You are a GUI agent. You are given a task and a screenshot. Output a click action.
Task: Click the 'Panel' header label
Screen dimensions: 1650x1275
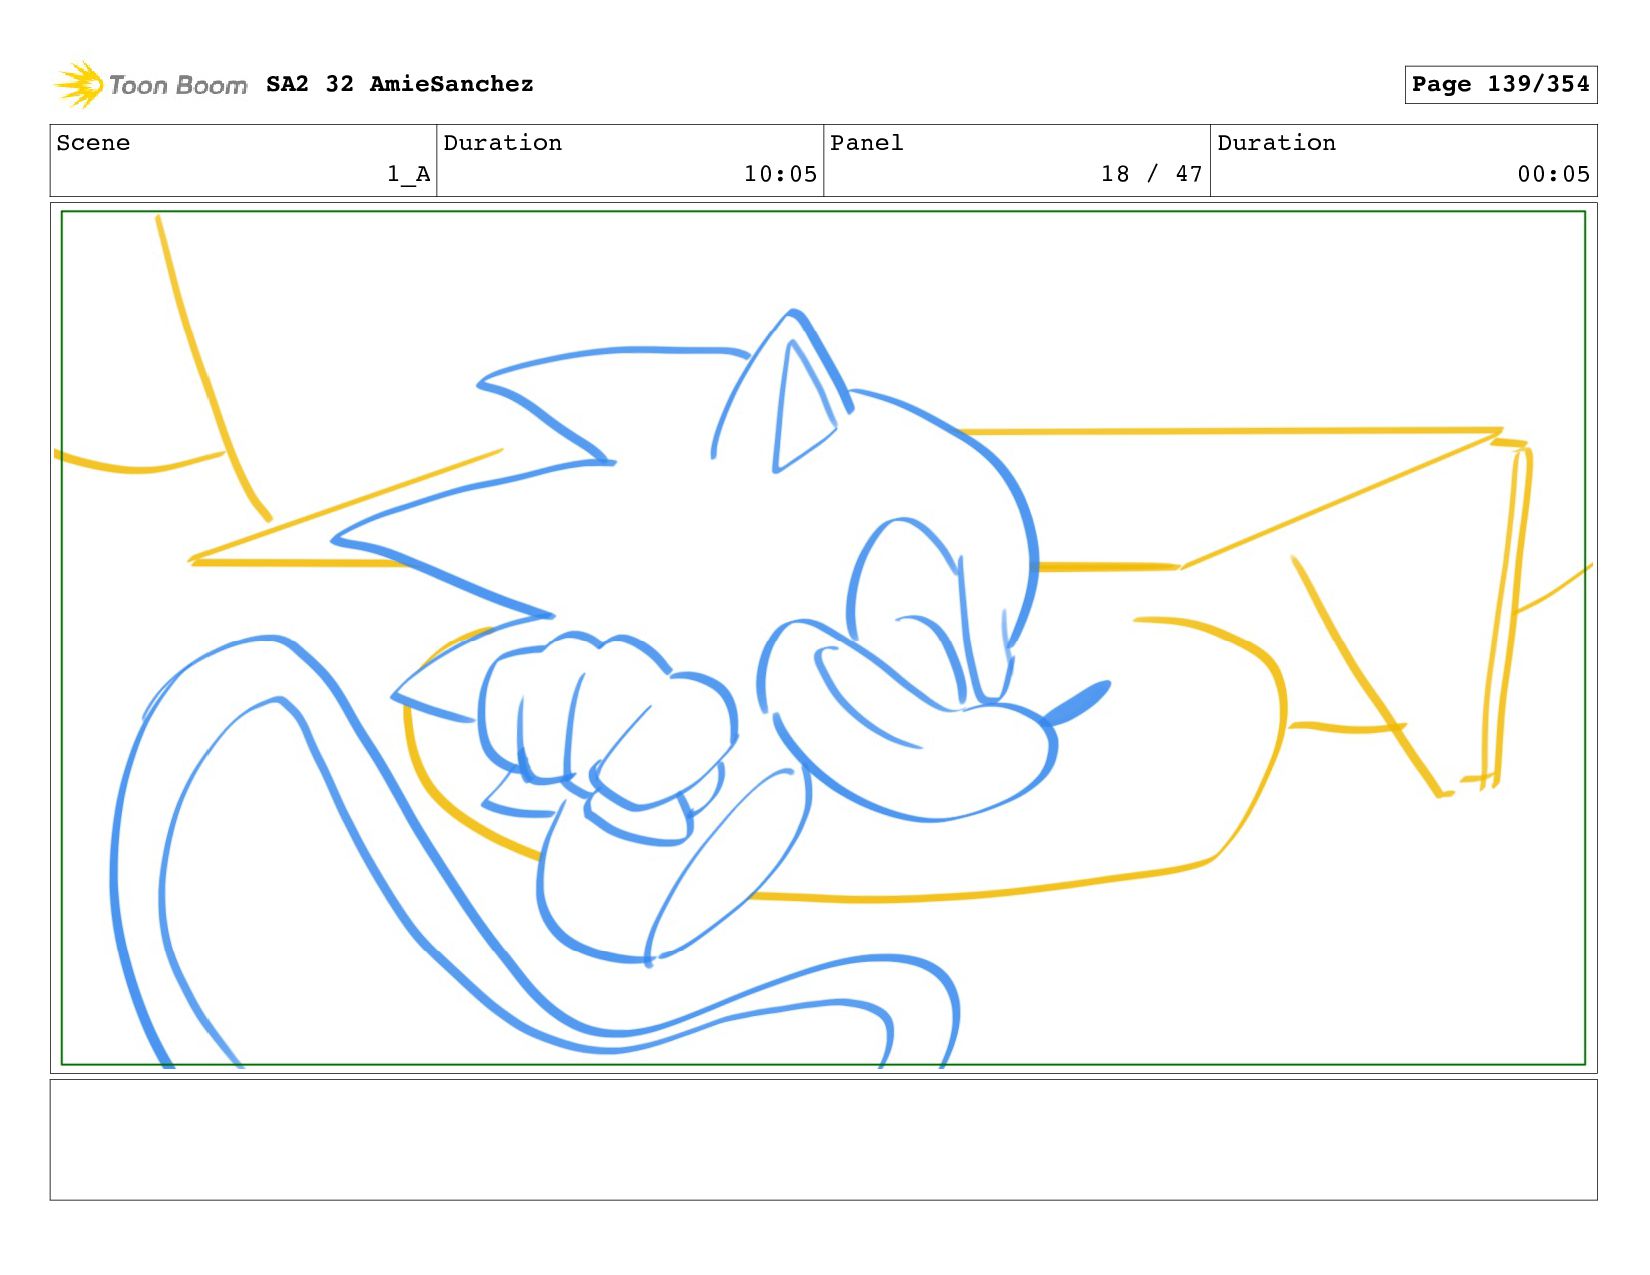coord(867,143)
